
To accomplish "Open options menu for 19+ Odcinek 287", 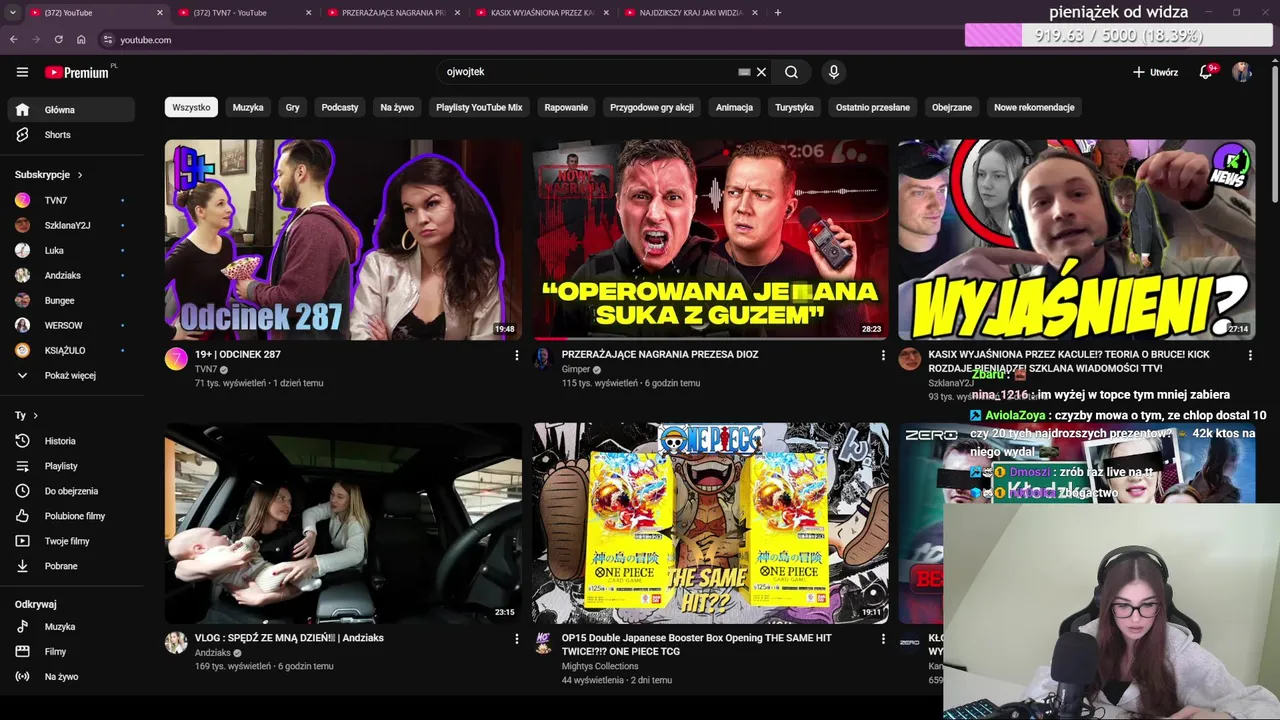I will coord(516,355).
